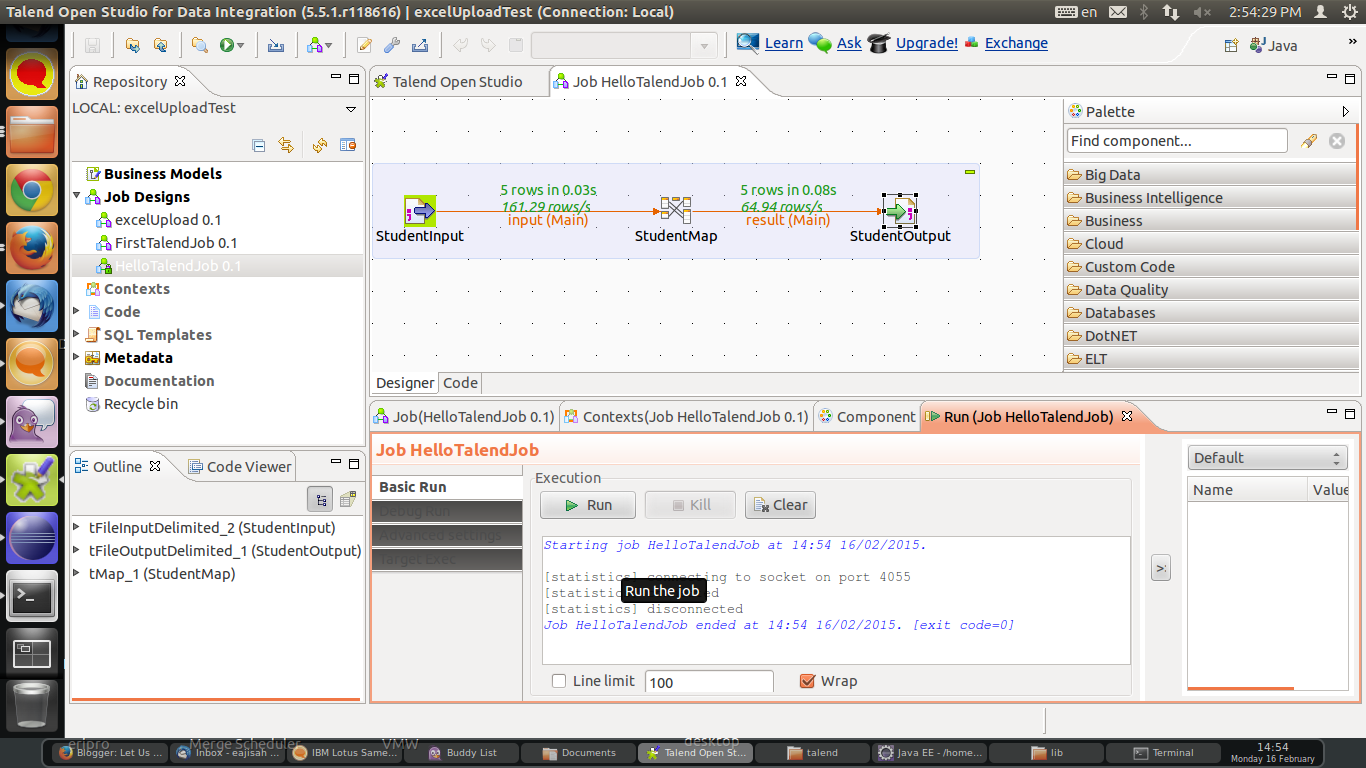Refresh the Repository view
1366x768 pixels.
click(x=318, y=145)
